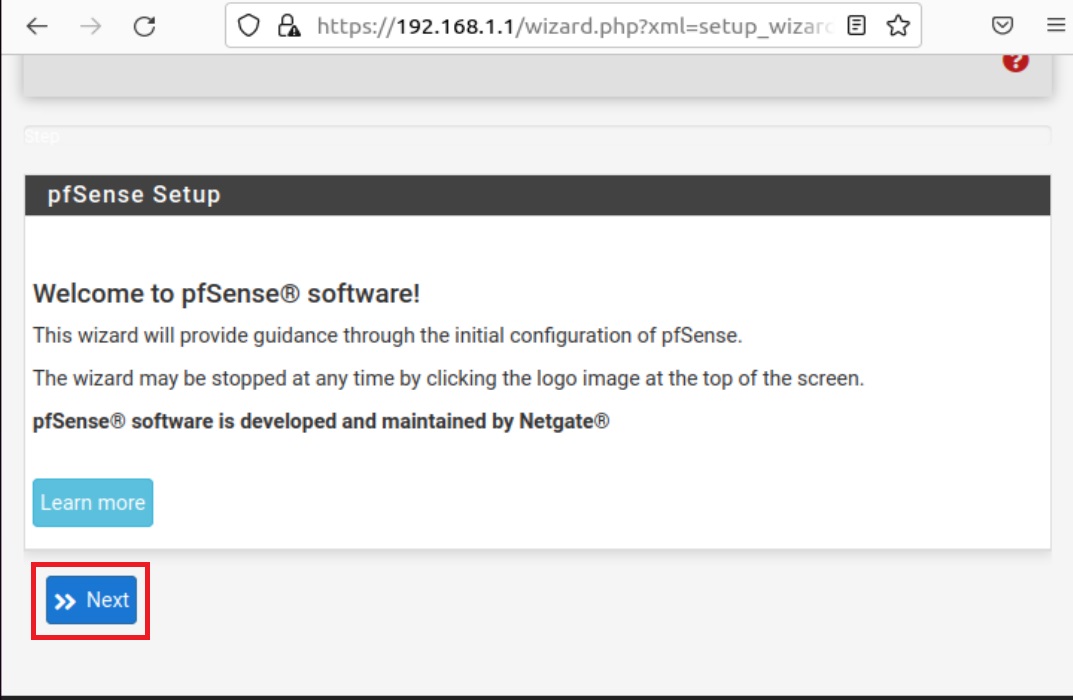
Task: Click the Learn more button
Action: coord(93,502)
